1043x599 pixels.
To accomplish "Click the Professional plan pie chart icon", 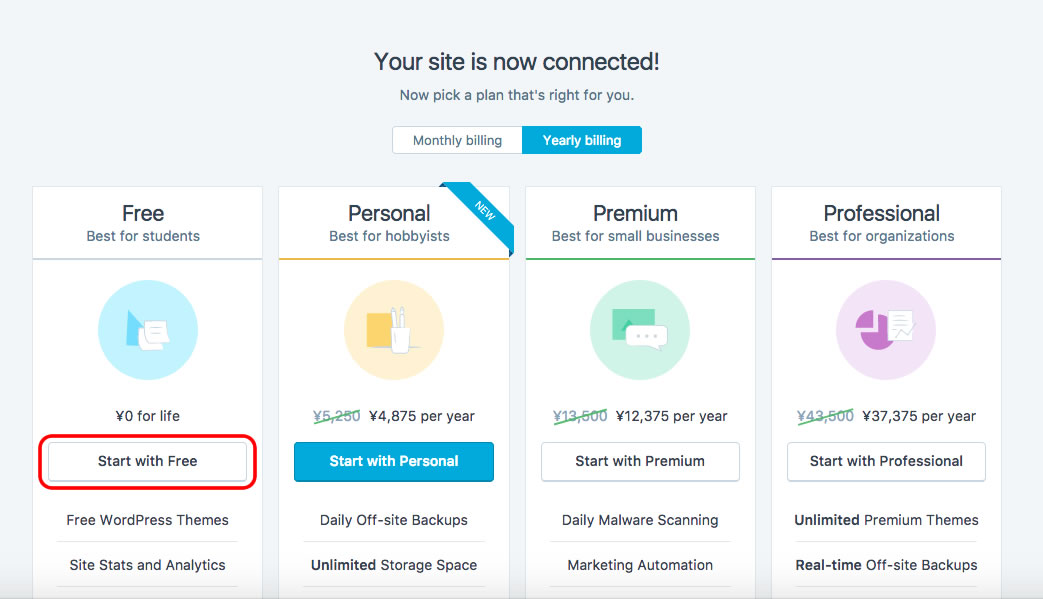I will click(886, 330).
